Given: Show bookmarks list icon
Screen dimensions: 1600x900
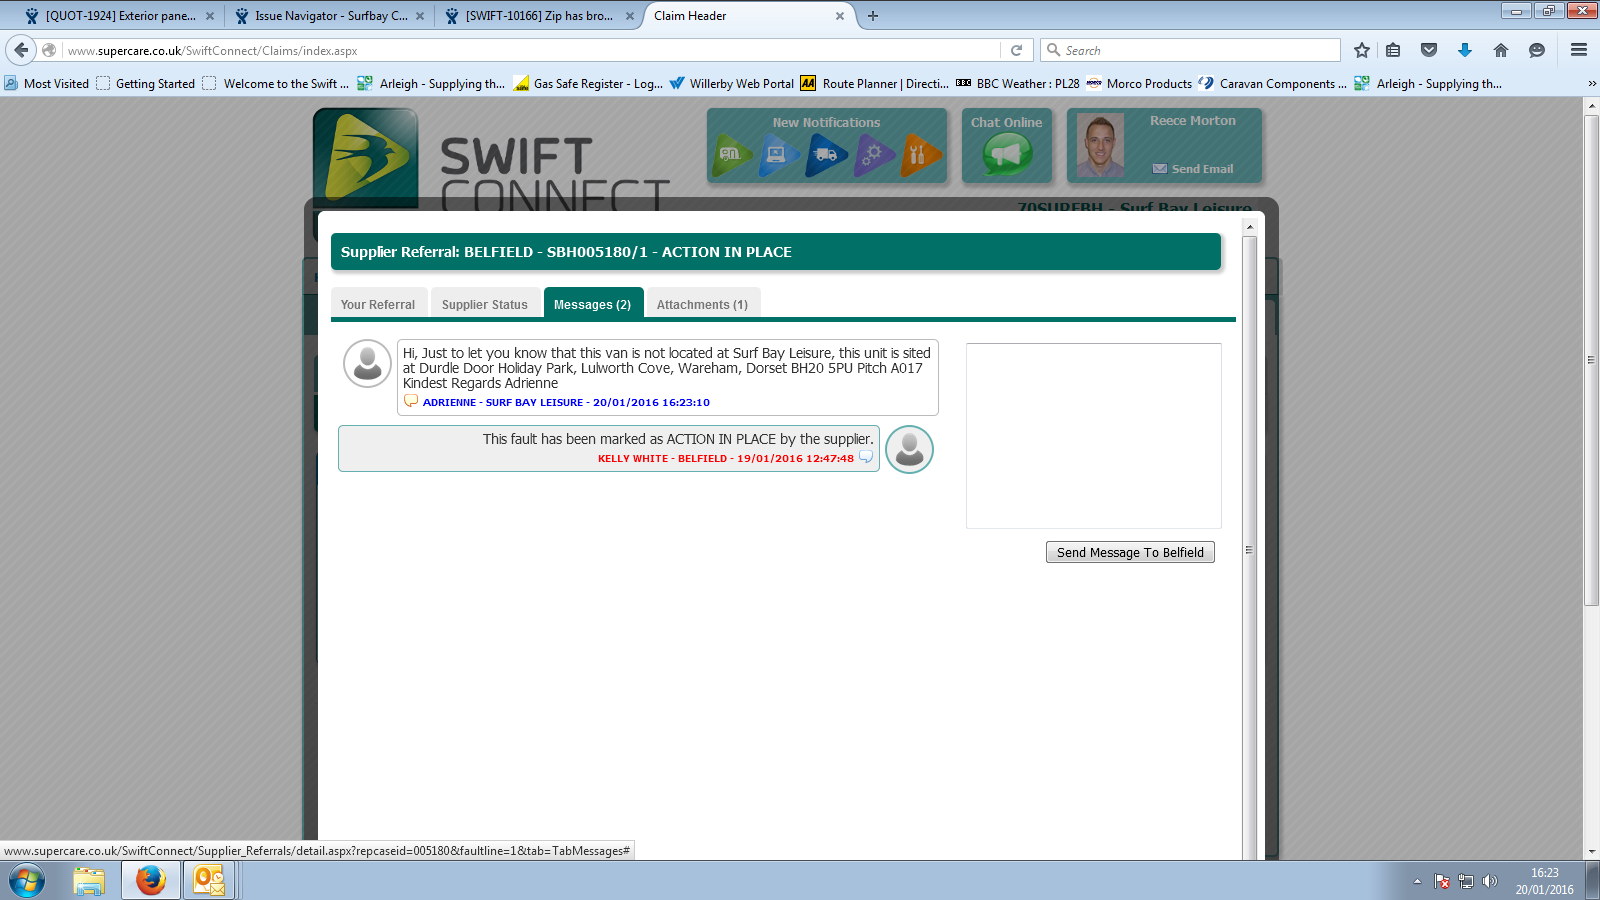Looking at the screenshot, I should point(1393,50).
